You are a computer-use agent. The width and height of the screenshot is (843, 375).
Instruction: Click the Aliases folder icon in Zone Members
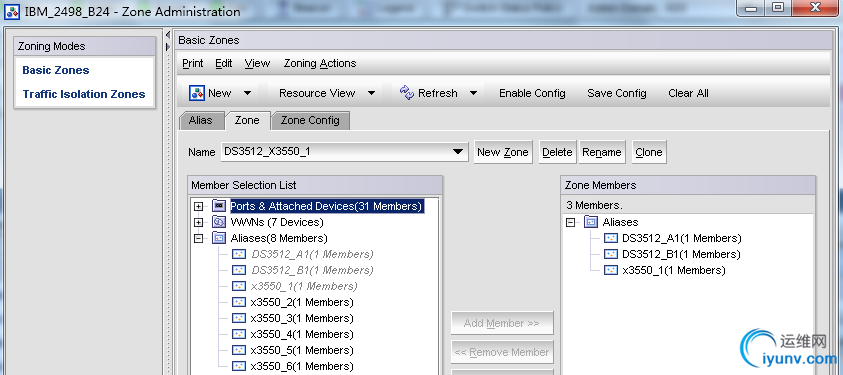pyautogui.click(x=591, y=222)
